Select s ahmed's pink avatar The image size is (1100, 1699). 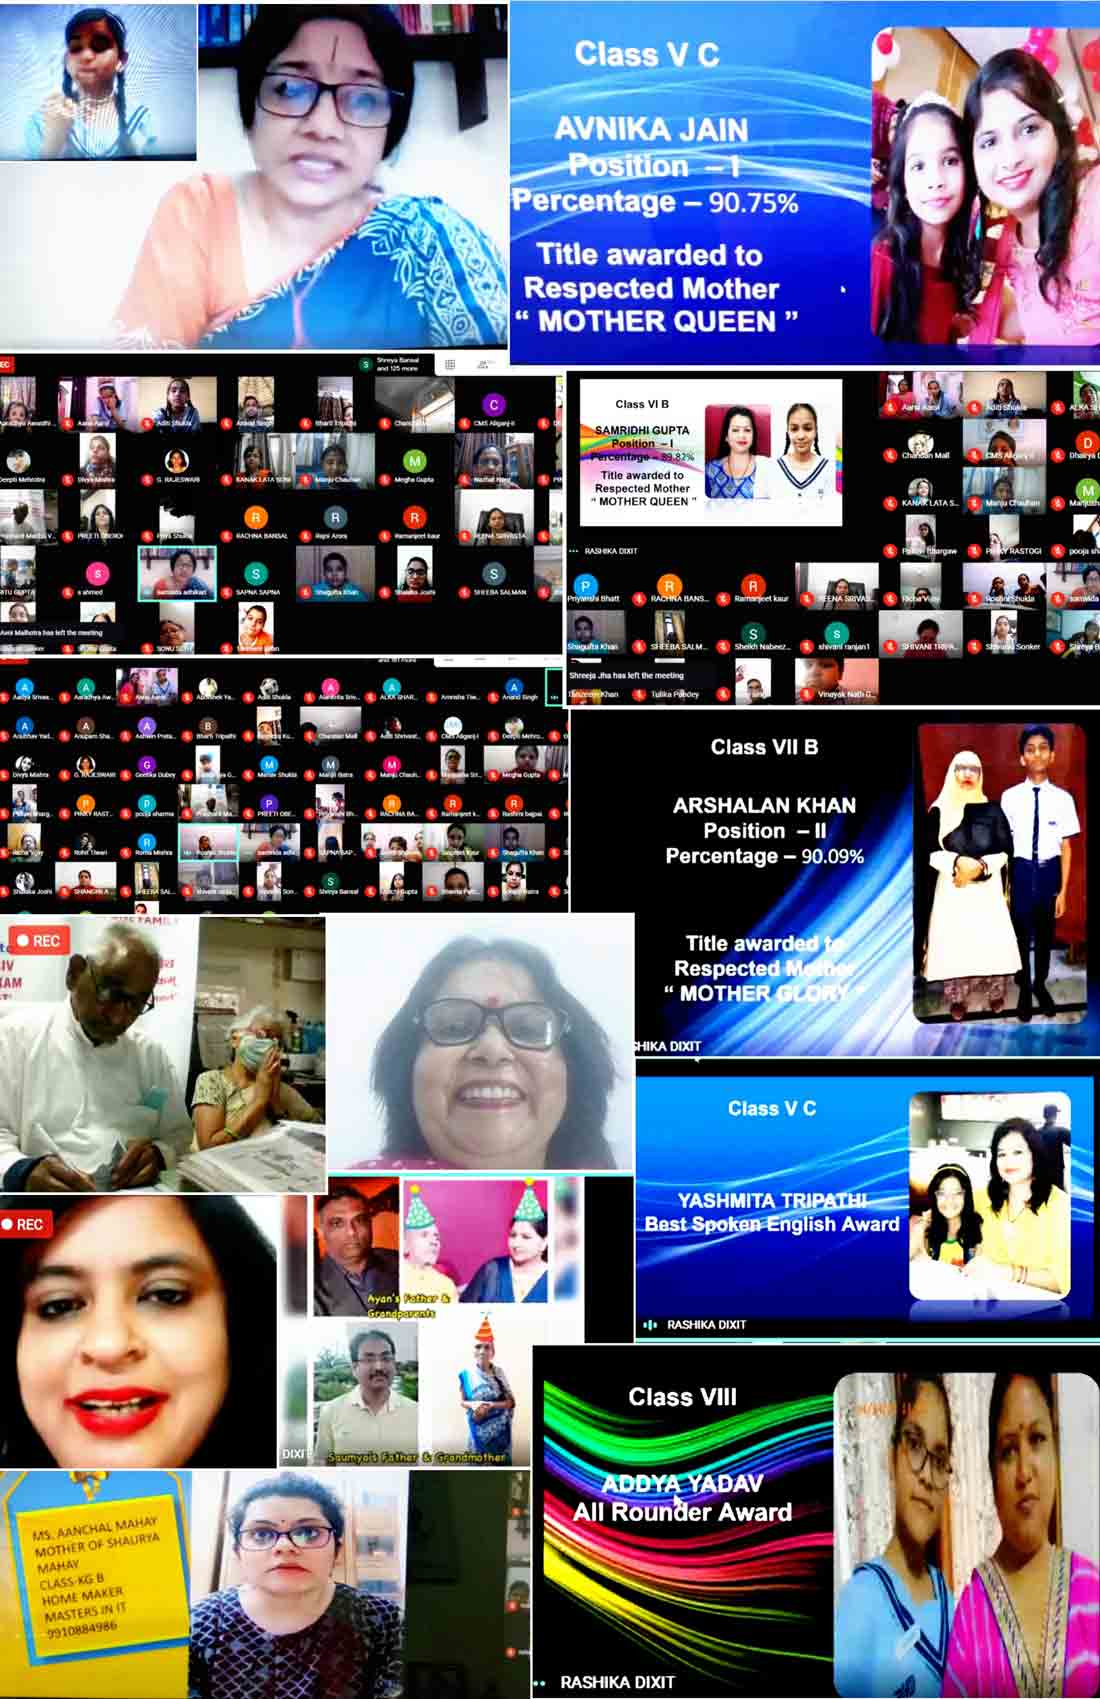coord(97,573)
